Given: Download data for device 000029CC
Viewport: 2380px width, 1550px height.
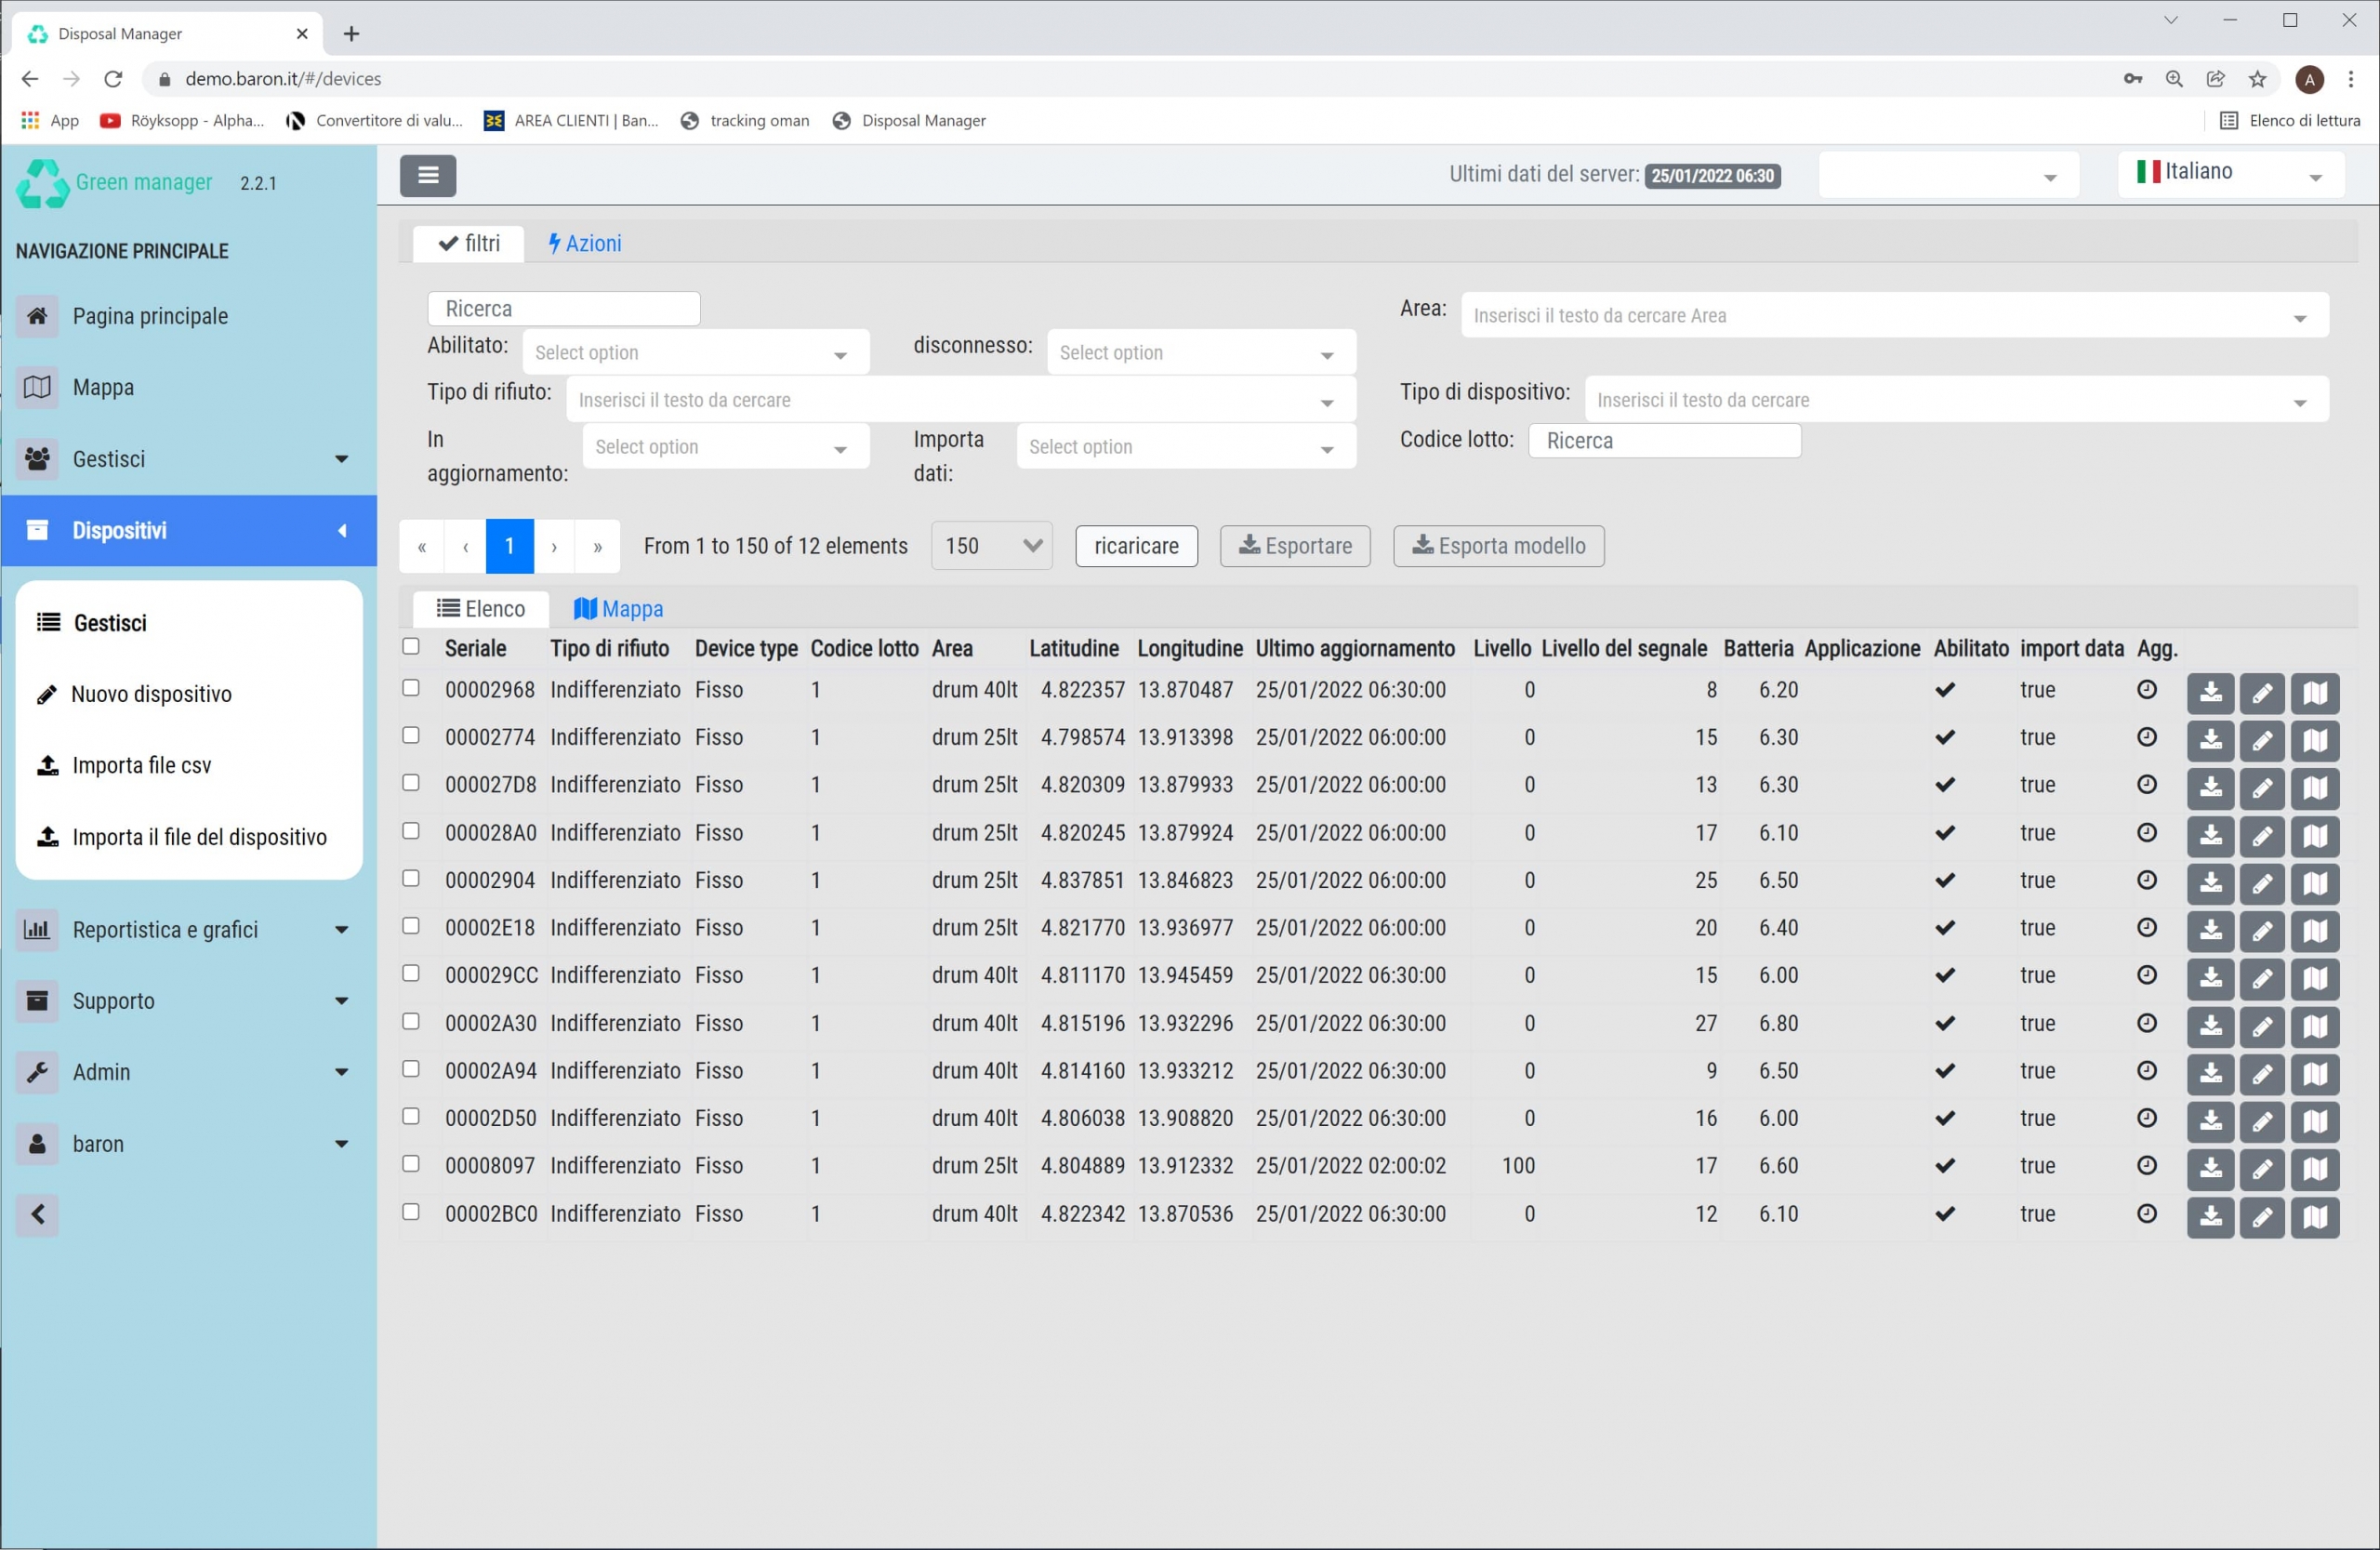Looking at the screenshot, I should coord(2210,979).
